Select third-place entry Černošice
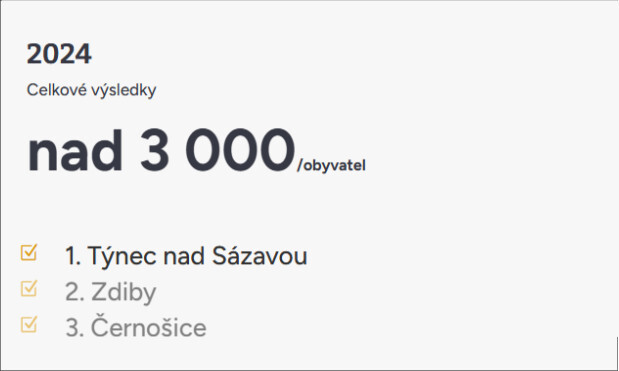Viewport: 619px width, 371px height. [x=136, y=327]
